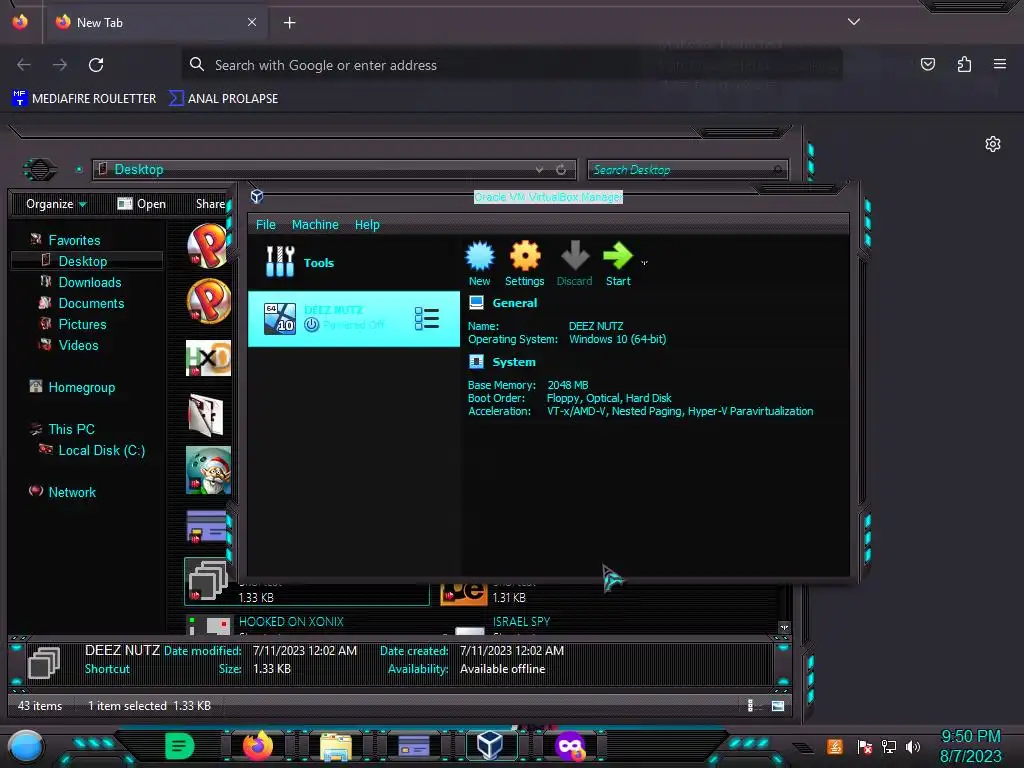The height and width of the screenshot is (768, 1024).
Task: Click the Firefox forward arrow
Action: pos(60,65)
